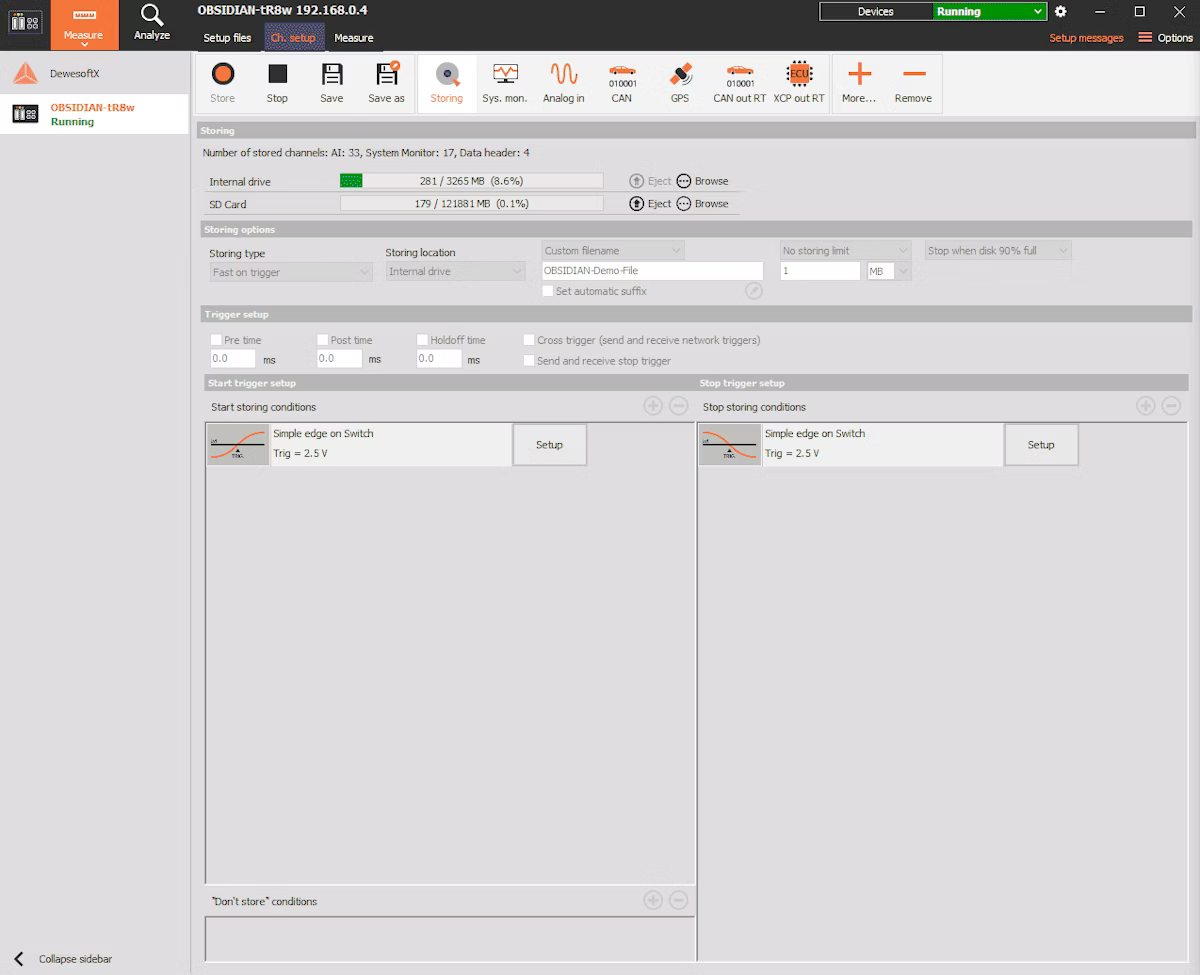Eject the SD Card
Image resolution: width=1200 pixels, height=975 pixels.
click(x=650, y=203)
